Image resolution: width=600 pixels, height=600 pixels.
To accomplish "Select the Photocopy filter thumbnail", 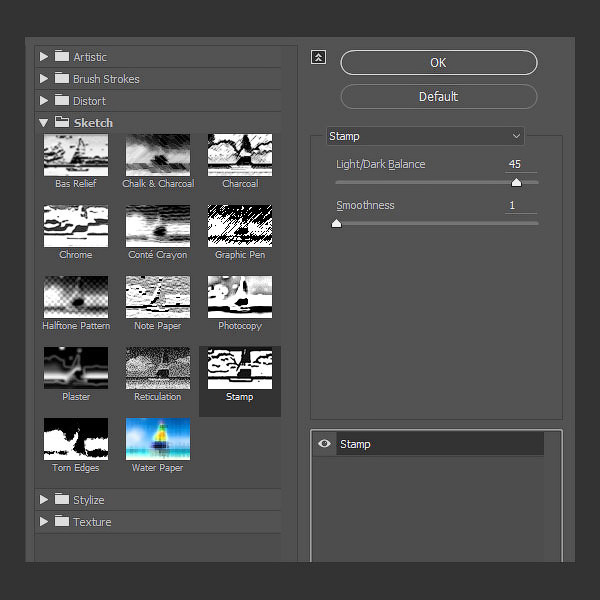I will 240,297.
